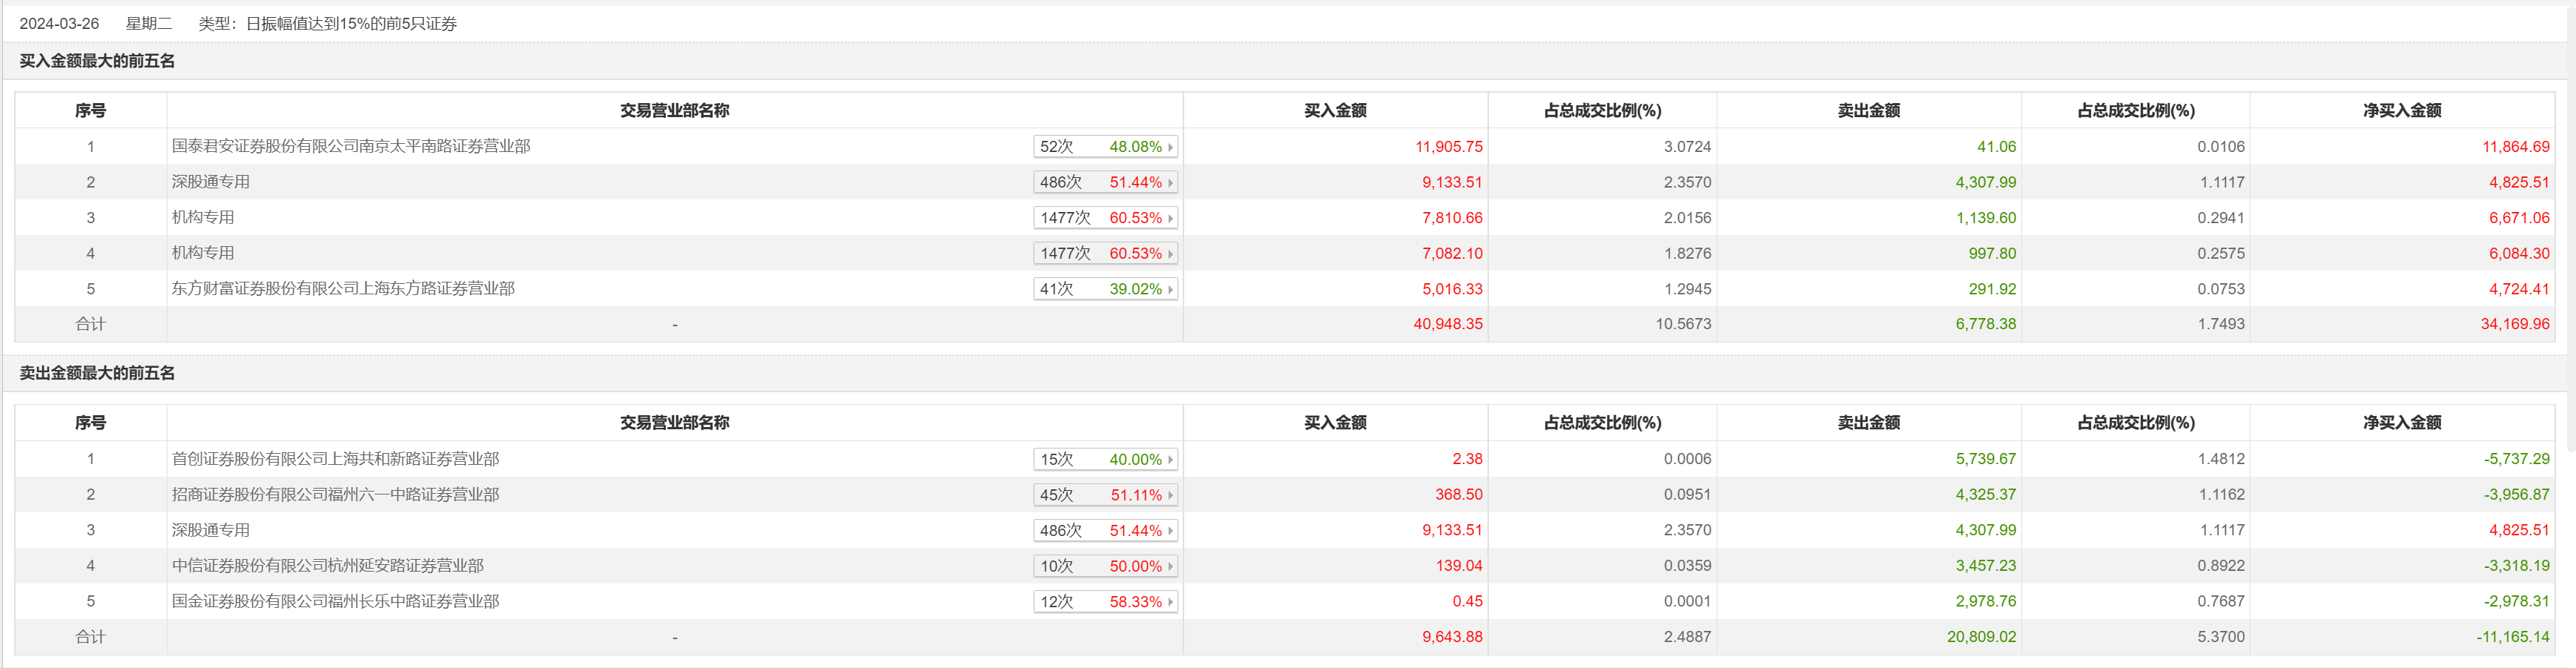Open 国泰君安证券南京太平南路证券营业部 link
This screenshot has height=668, width=2576.
click(351, 146)
